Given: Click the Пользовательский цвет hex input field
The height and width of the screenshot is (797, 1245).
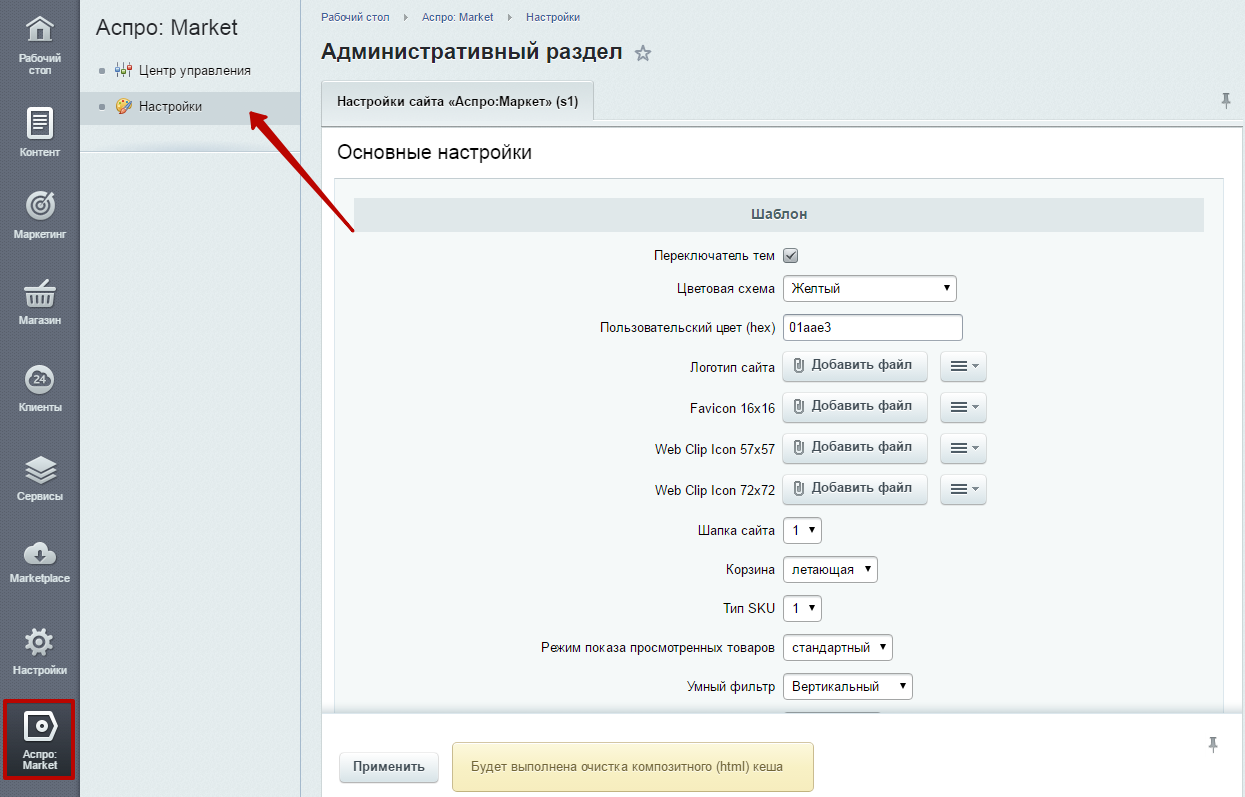Looking at the screenshot, I should pyautogui.click(x=872, y=328).
